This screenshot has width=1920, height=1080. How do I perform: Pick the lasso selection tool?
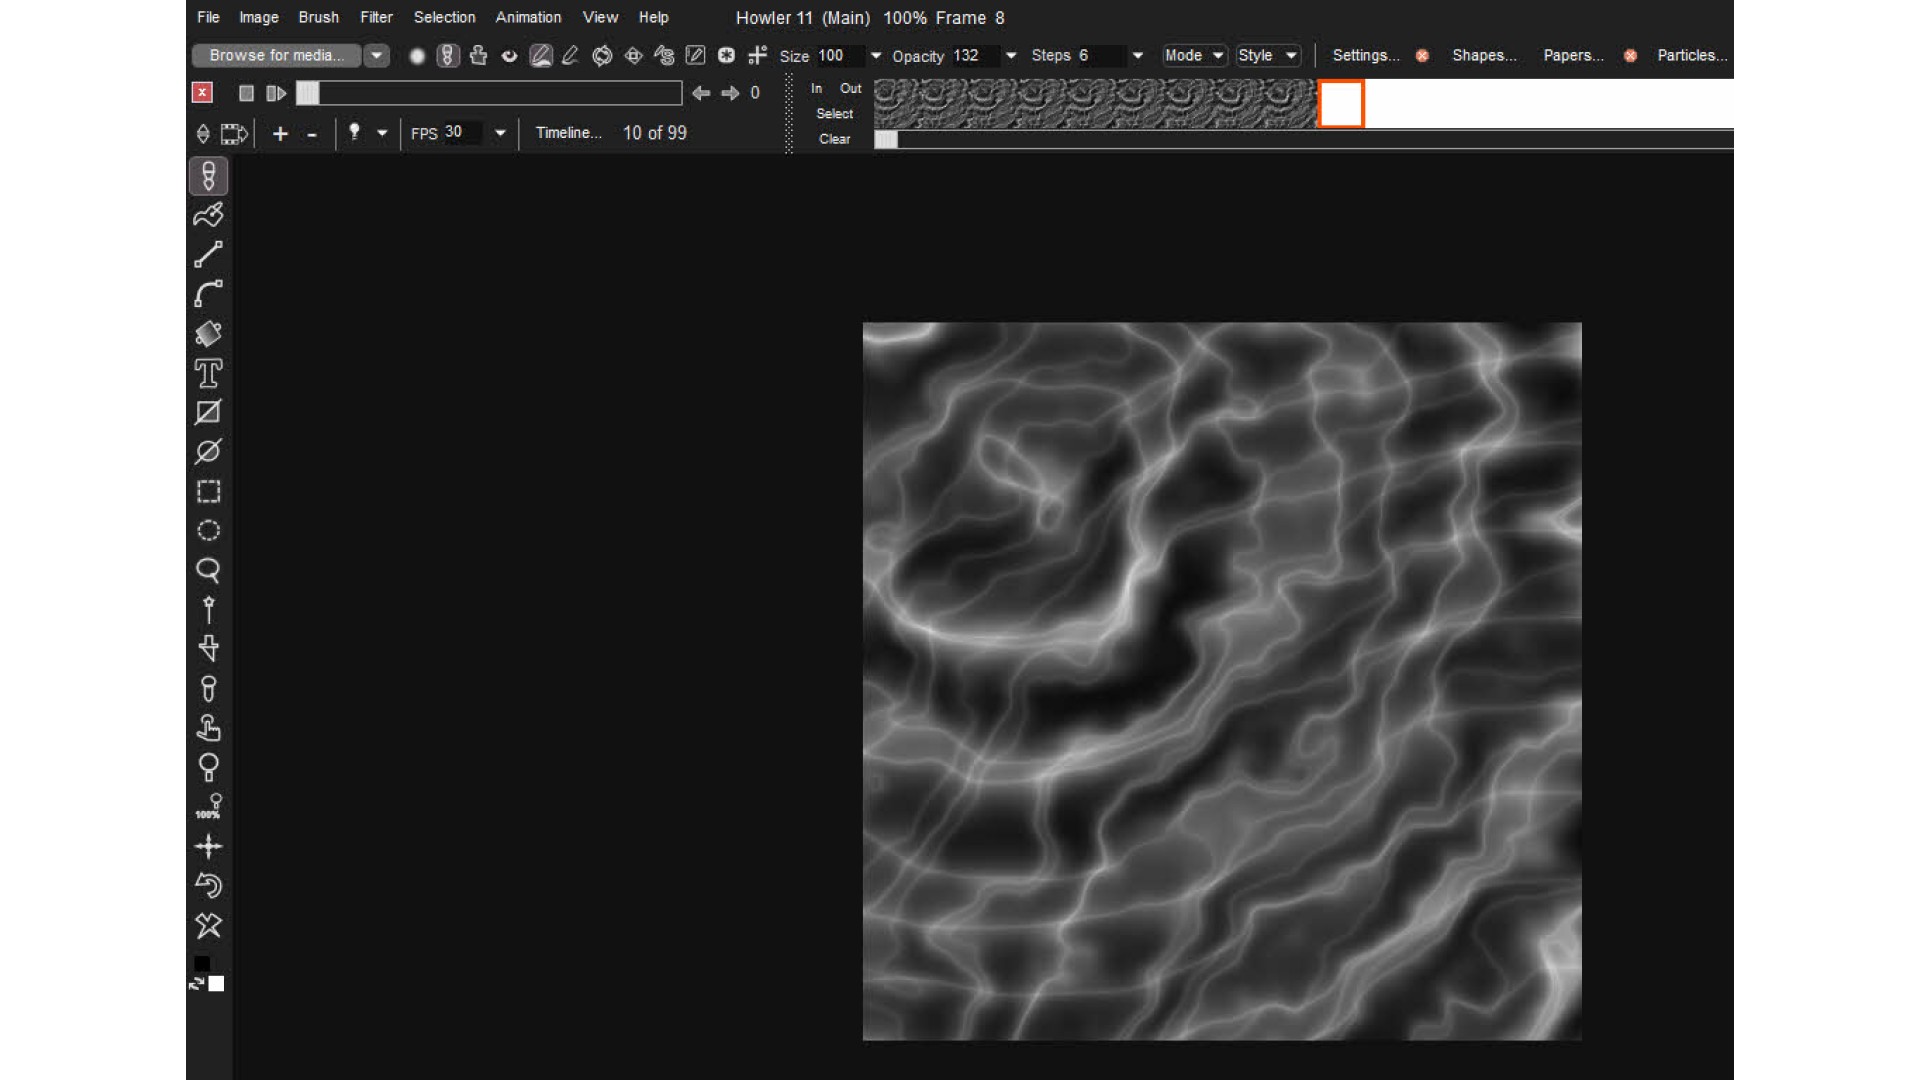pyautogui.click(x=208, y=570)
